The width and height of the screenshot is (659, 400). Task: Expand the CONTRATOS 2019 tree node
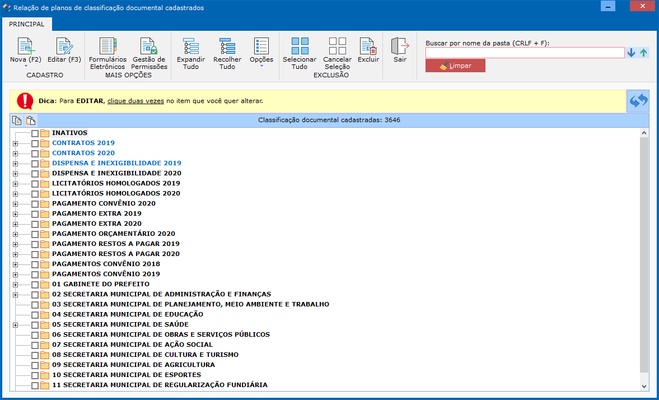tap(15, 143)
